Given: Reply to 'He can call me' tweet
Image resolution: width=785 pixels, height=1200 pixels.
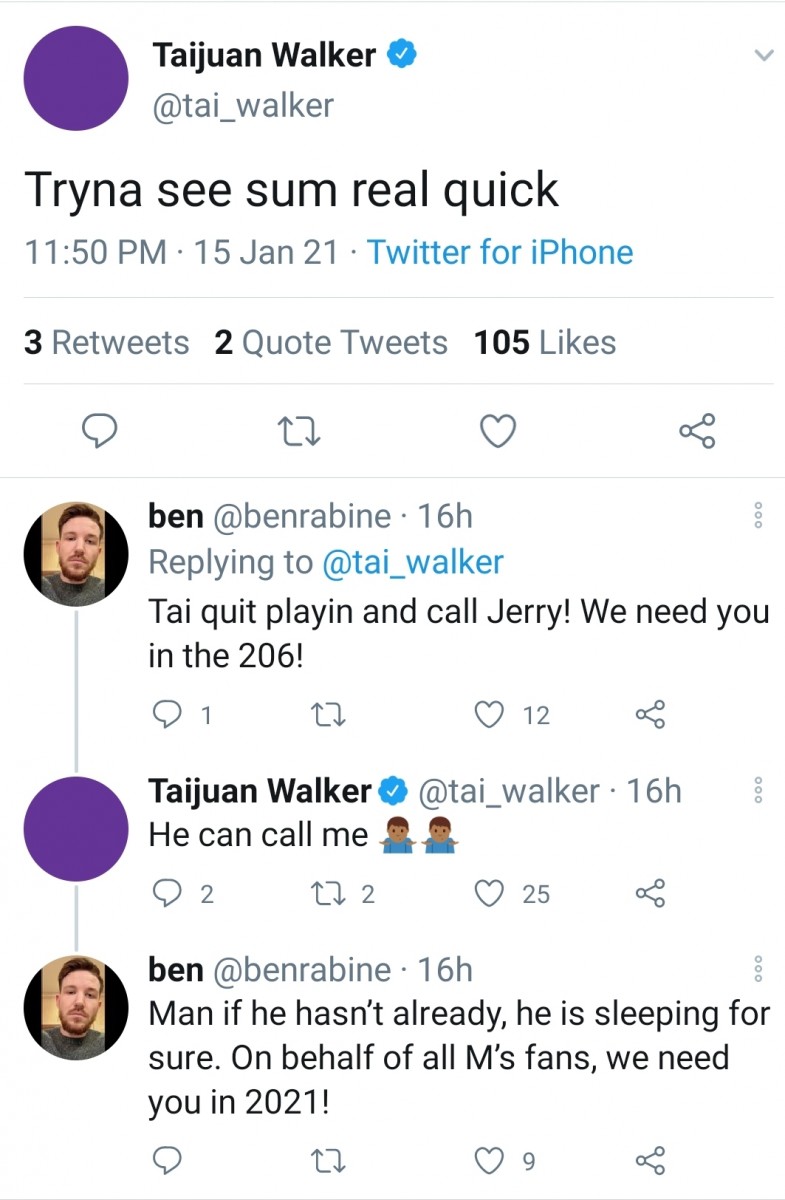Looking at the screenshot, I should 168,893.
